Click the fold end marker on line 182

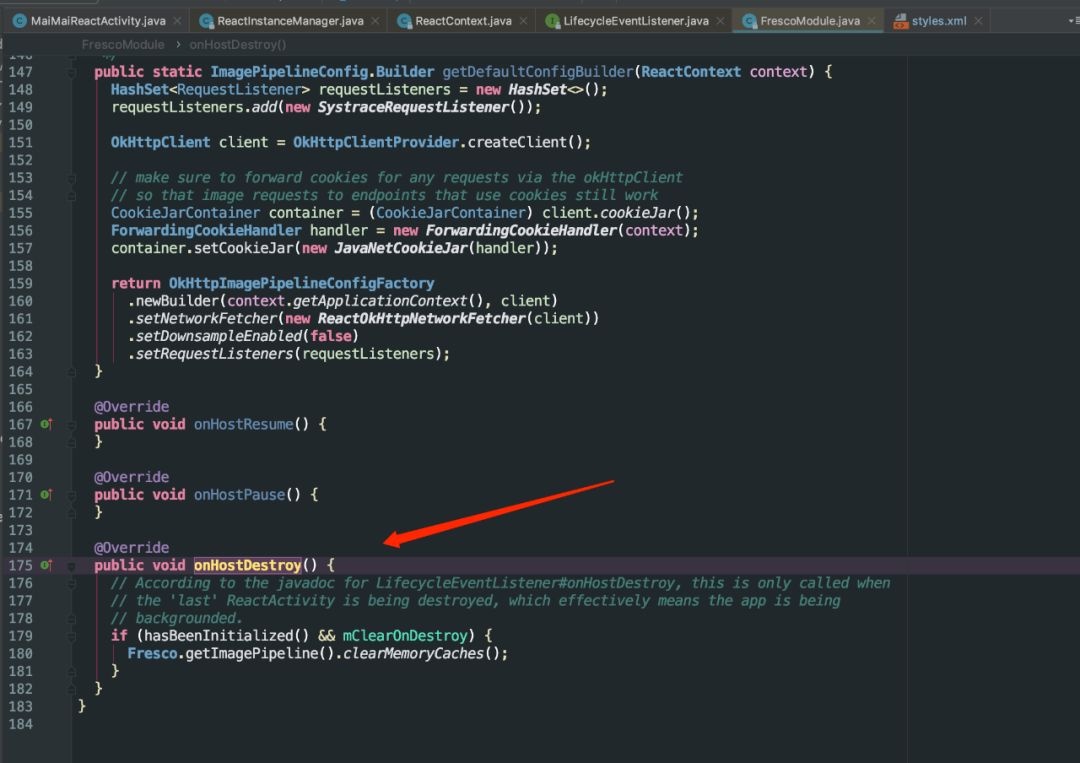pyautogui.click(x=72, y=689)
